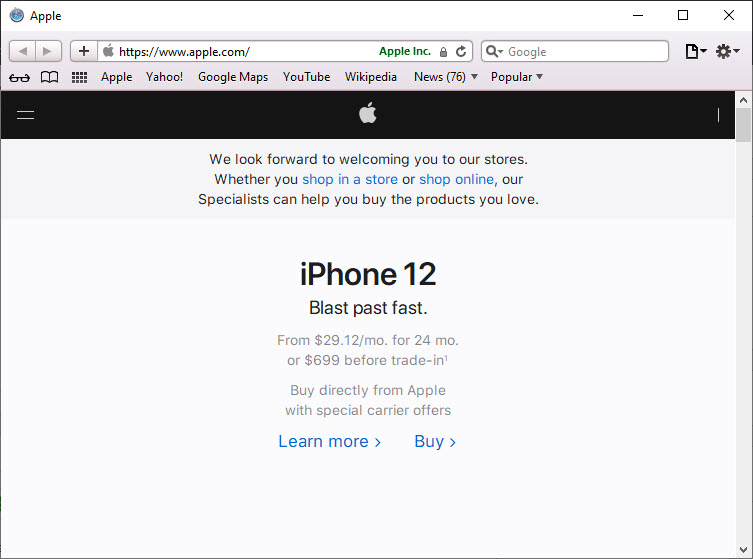753x559 pixels.
Task: Click the Apple logo in the site header
Action: click(368, 114)
